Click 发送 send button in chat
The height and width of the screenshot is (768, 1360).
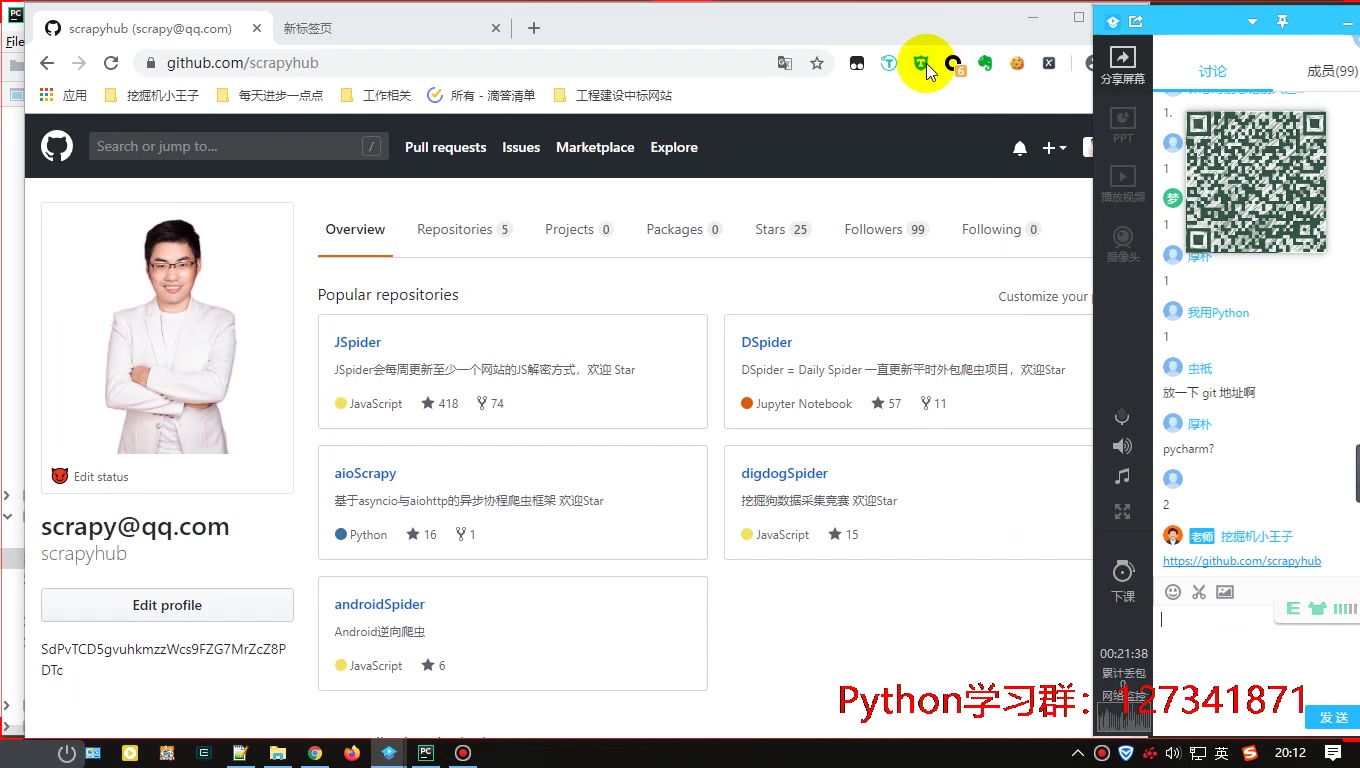1333,717
